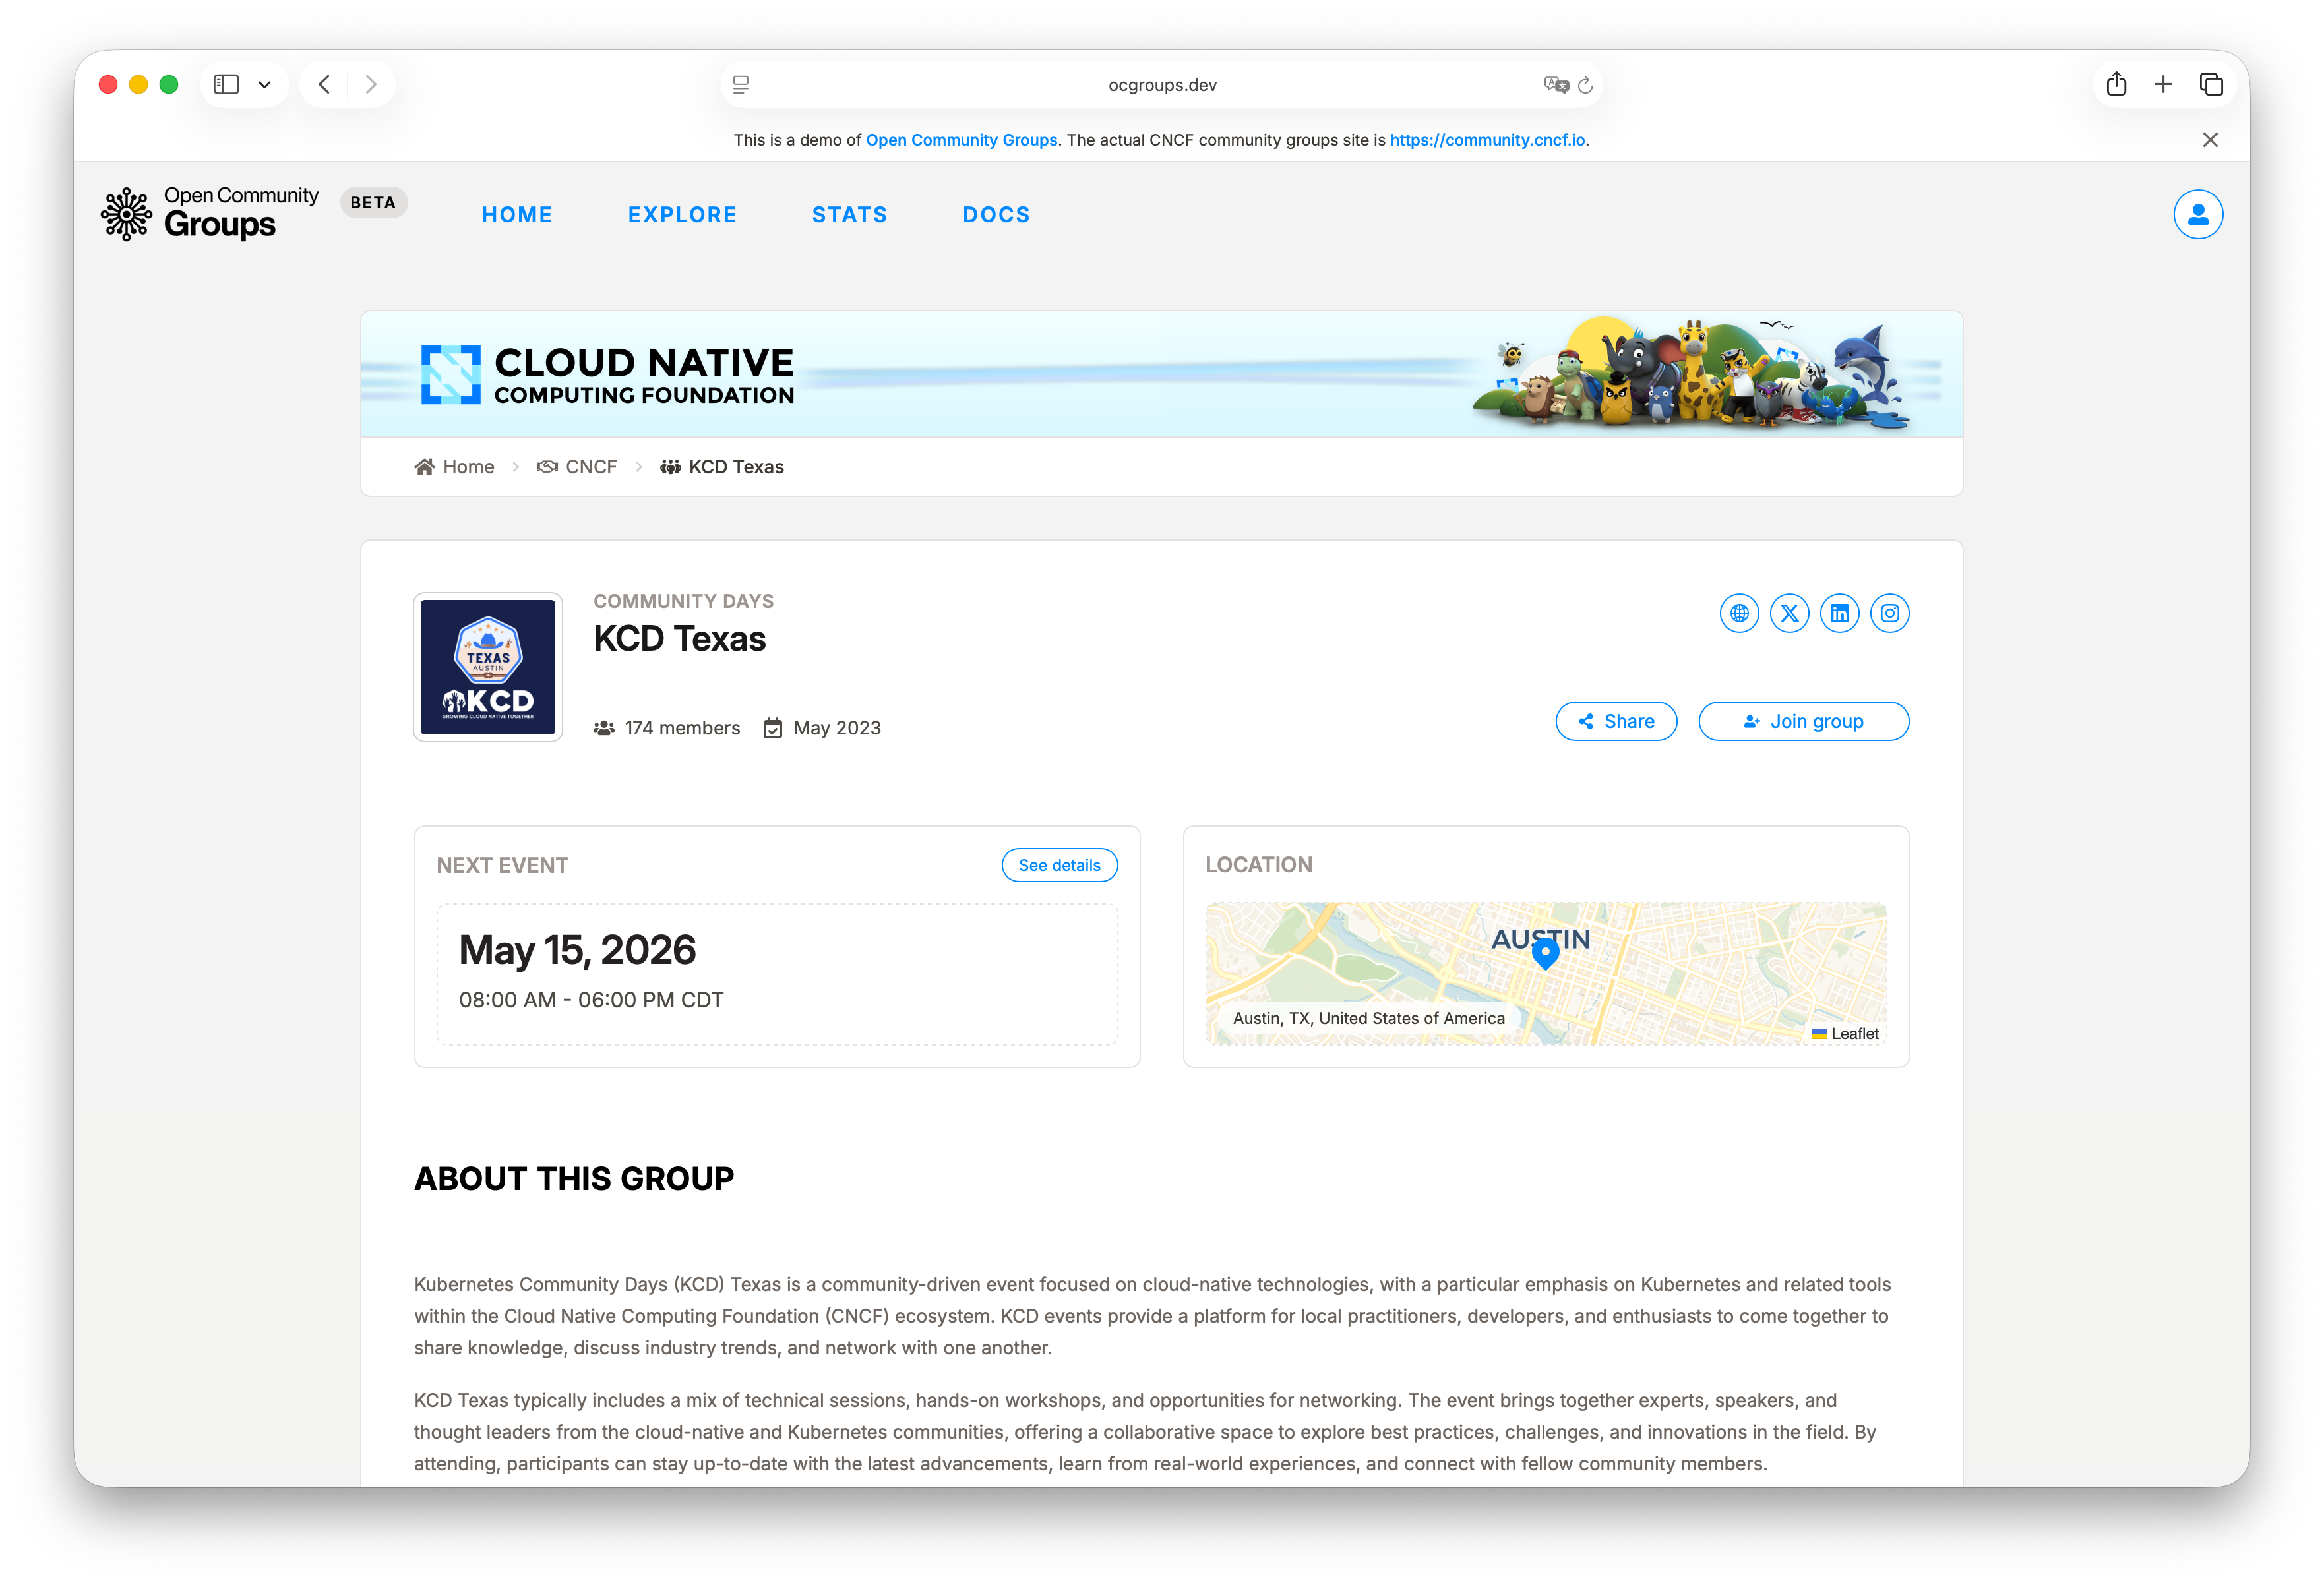Click the COMMUNITY DAYS category label
Image resolution: width=2324 pixels, height=1585 pixels.
tap(684, 601)
